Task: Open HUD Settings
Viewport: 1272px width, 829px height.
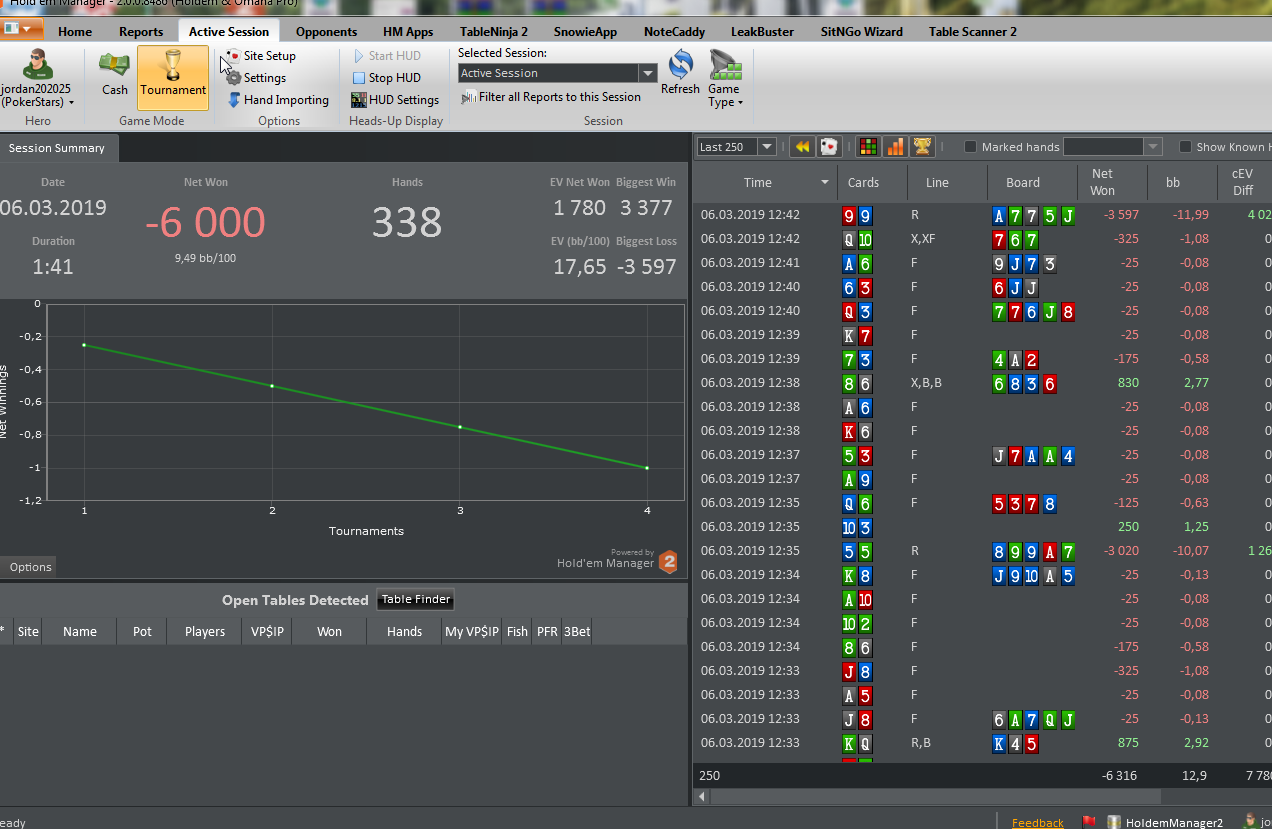Action: click(x=396, y=100)
